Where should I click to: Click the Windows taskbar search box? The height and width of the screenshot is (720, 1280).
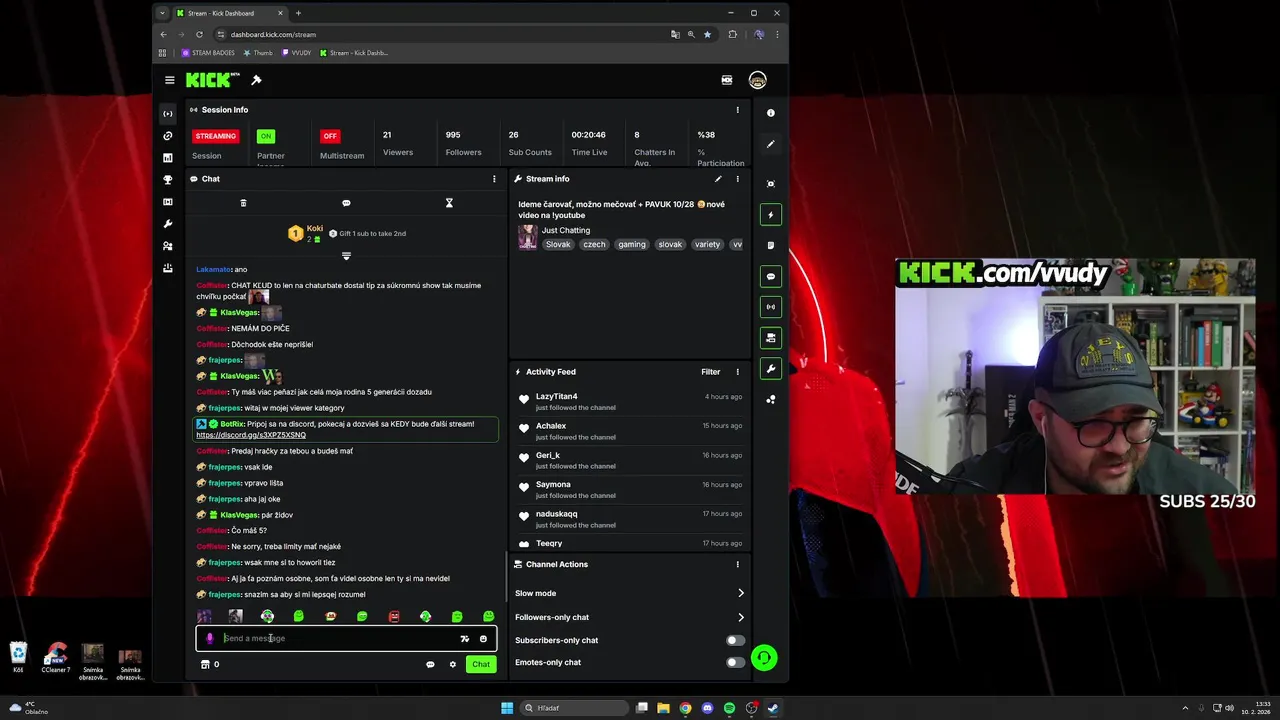tap(574, 708)
